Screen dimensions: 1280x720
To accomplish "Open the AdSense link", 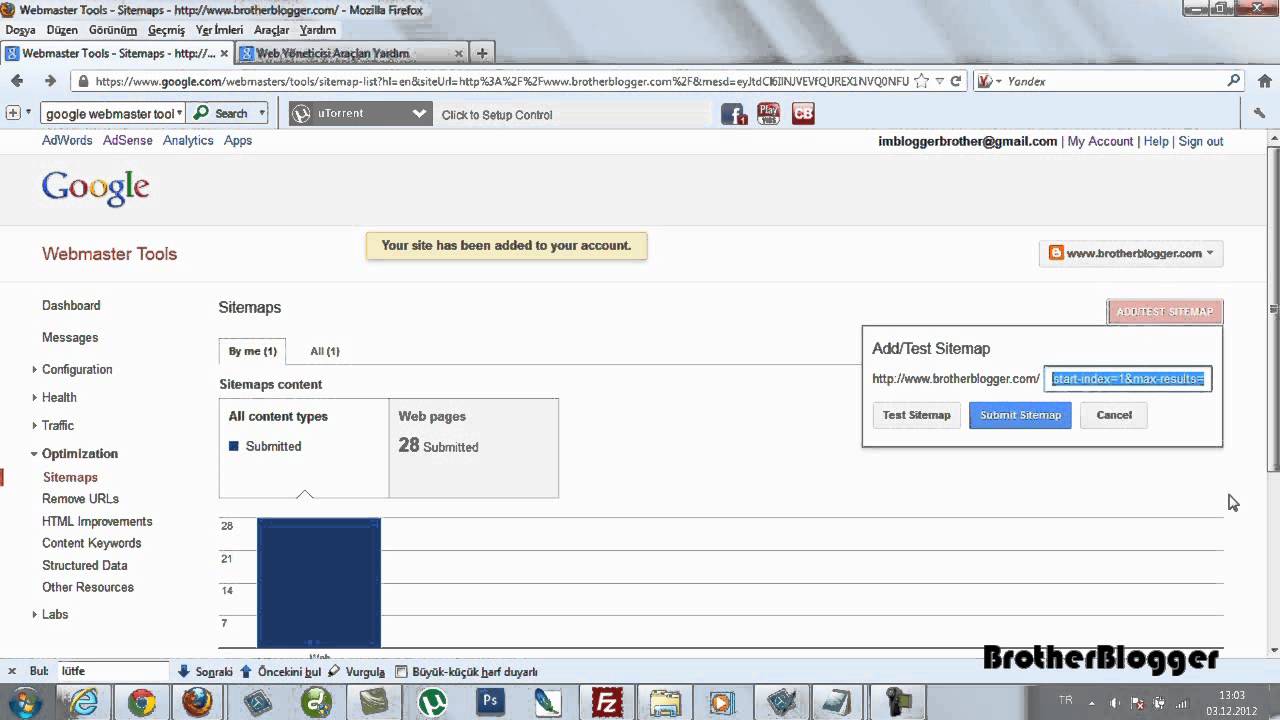I will [x=128, y=140].
